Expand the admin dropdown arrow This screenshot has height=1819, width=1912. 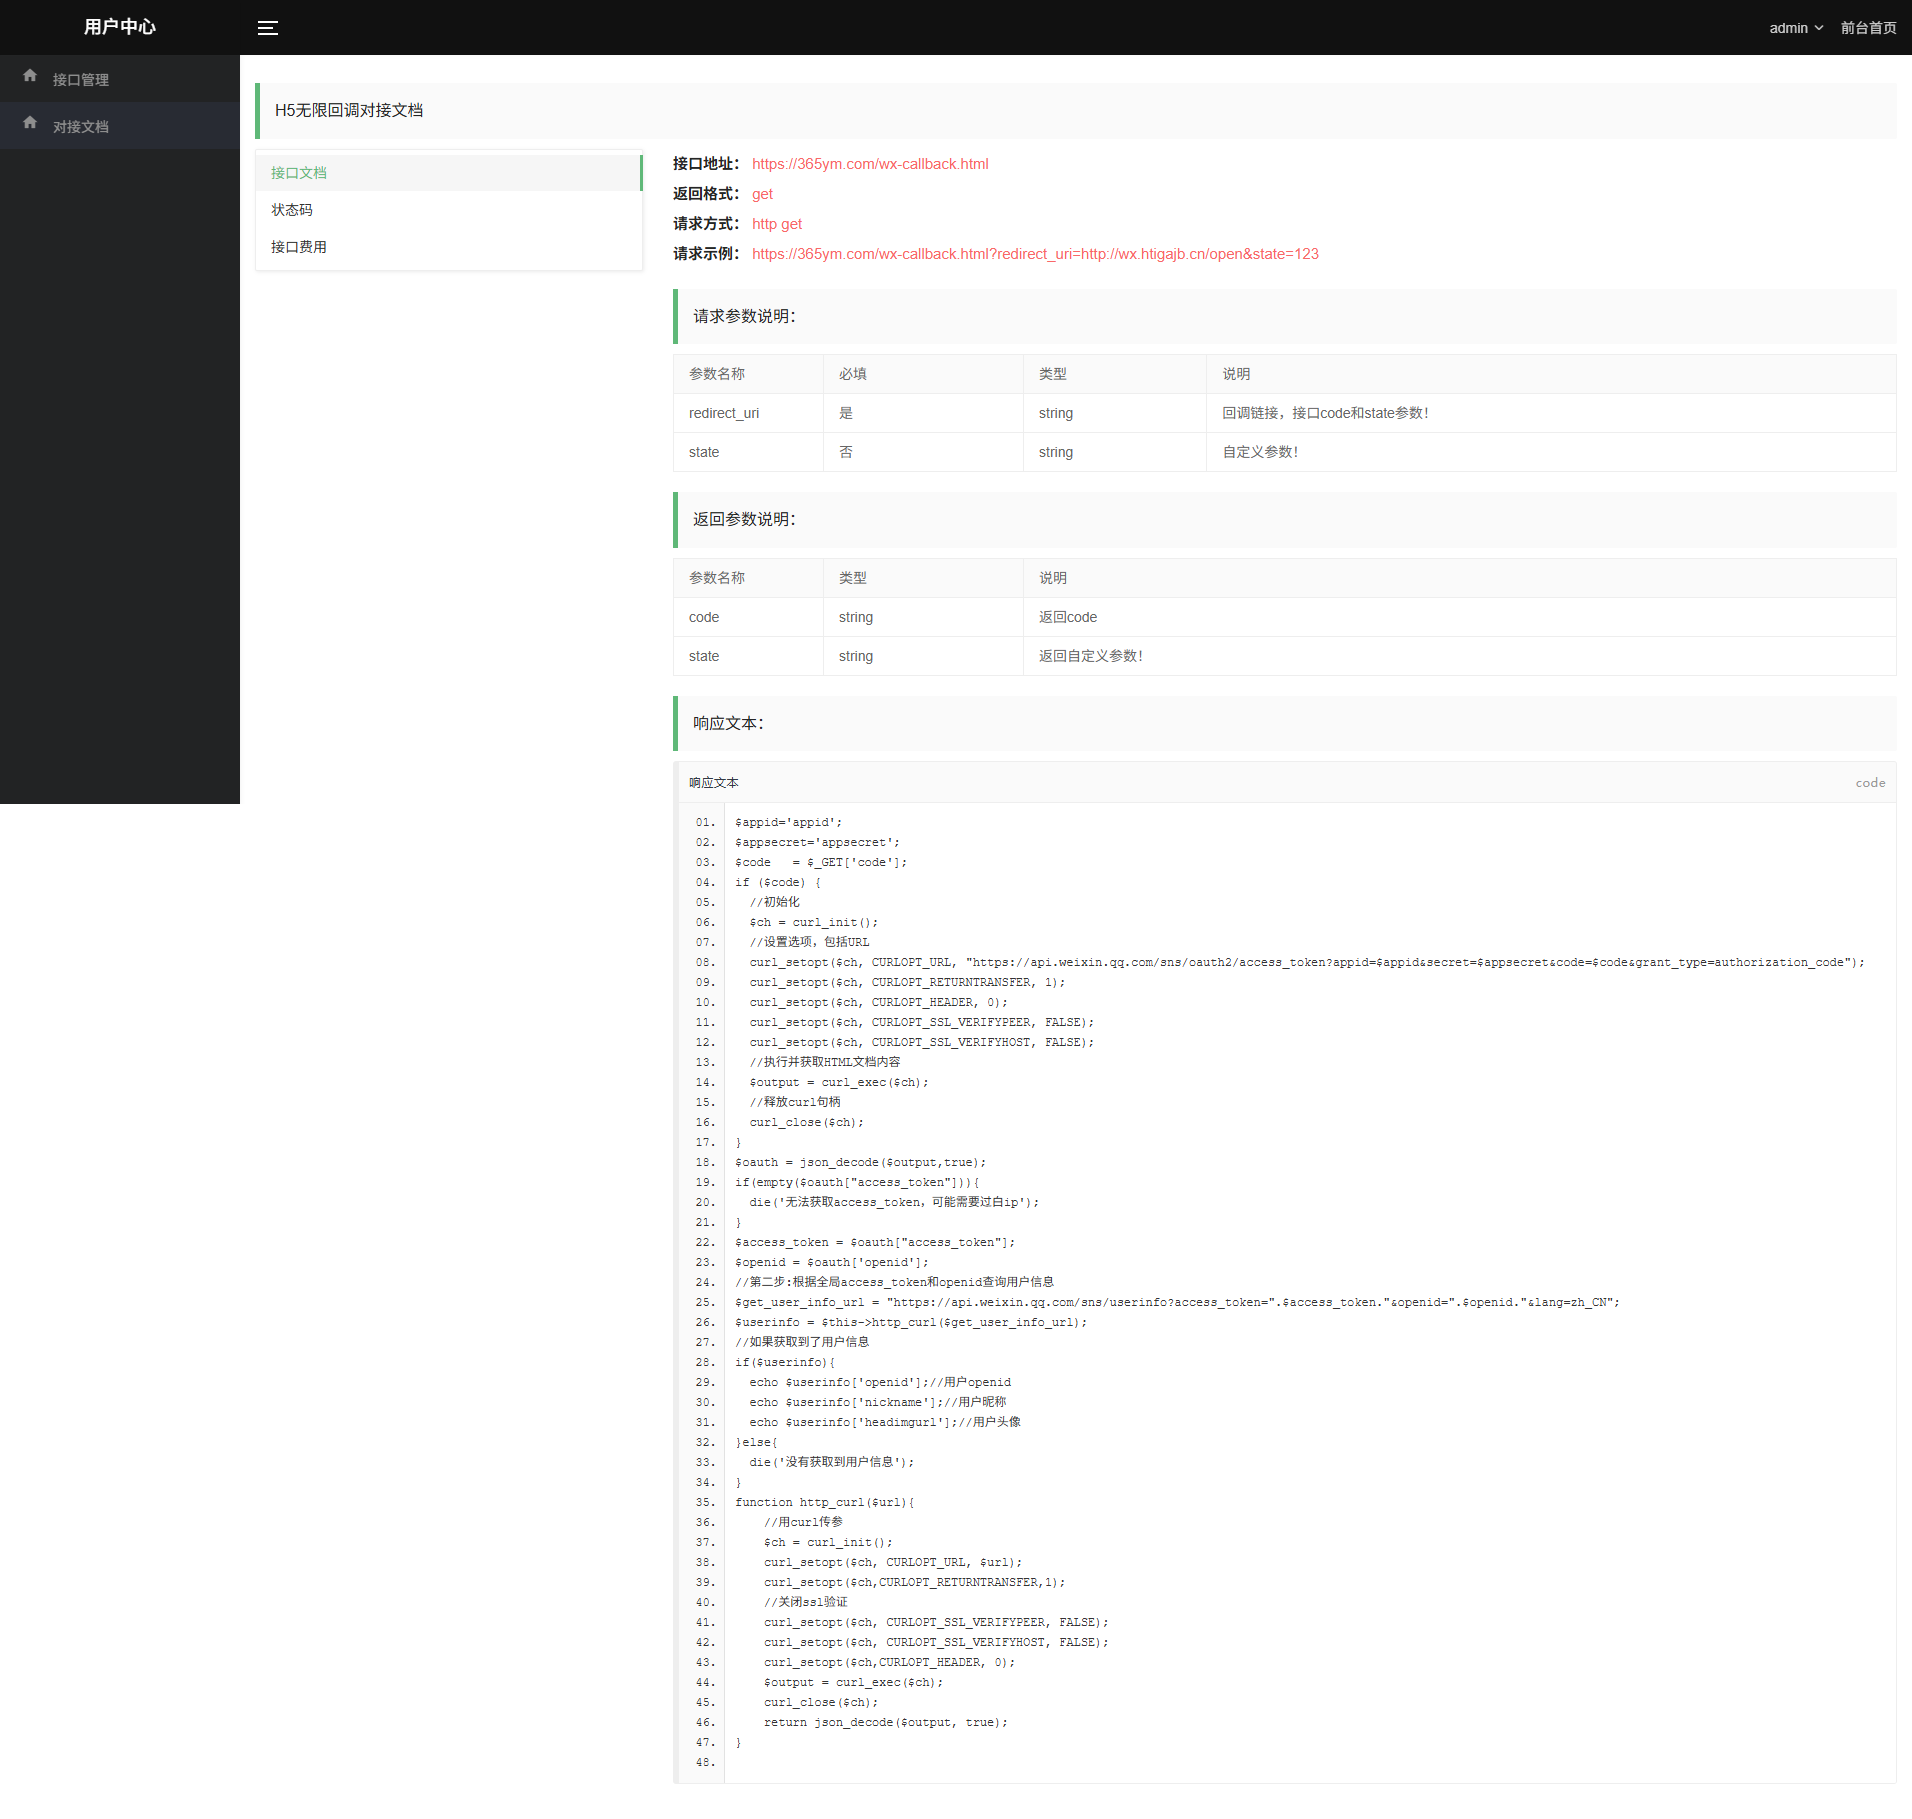pos(1819,28)
